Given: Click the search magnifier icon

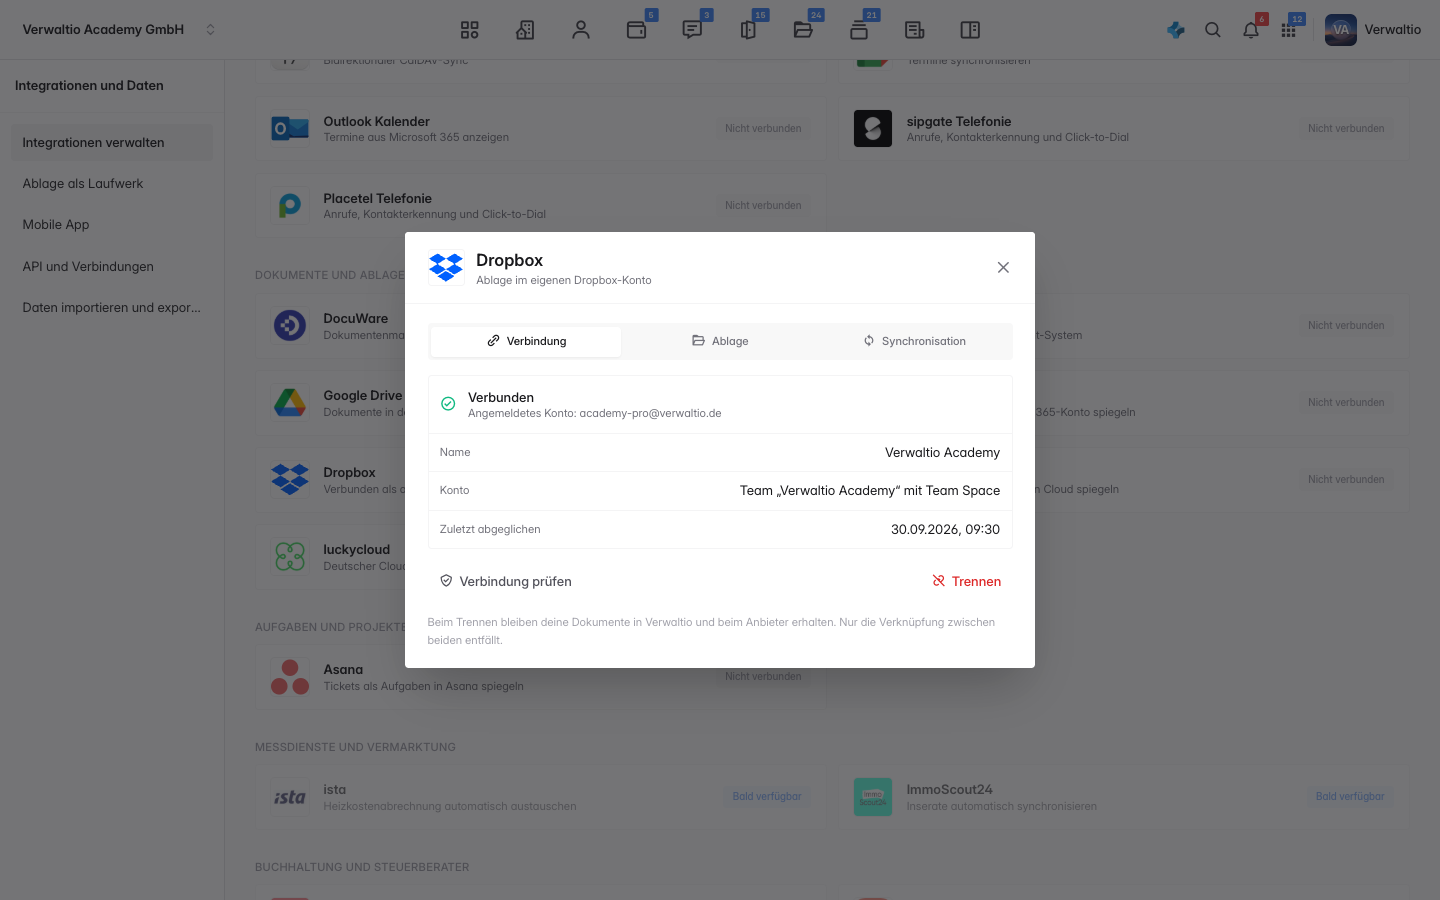Looking at the screenshot, I should [x=1213, y=30].
